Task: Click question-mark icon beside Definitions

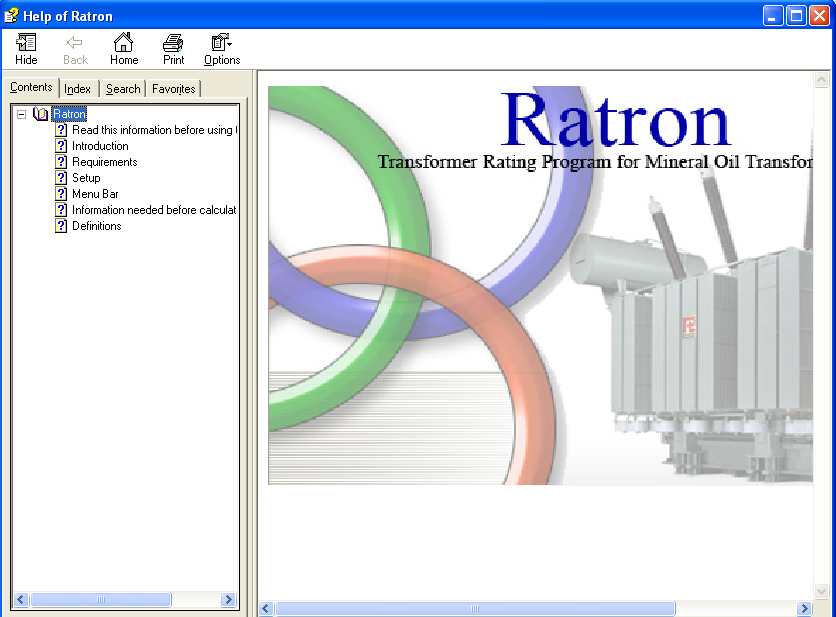Action: tap(61, 226)
